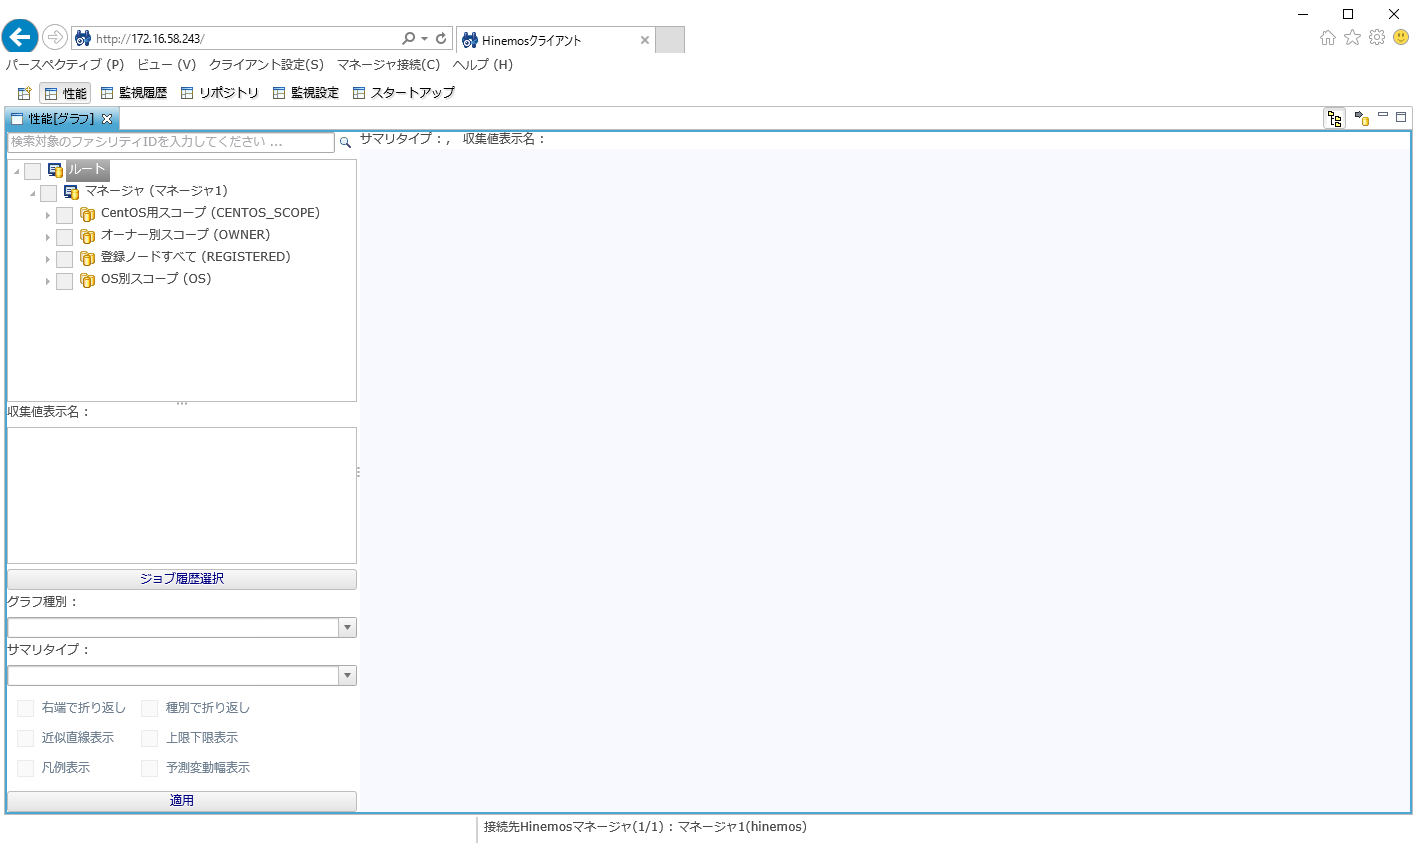Image resolution: width=1417 pixels, height=845 pixels.
Task: Switch to リポジトリ perspective
Action: pos(220,93)
